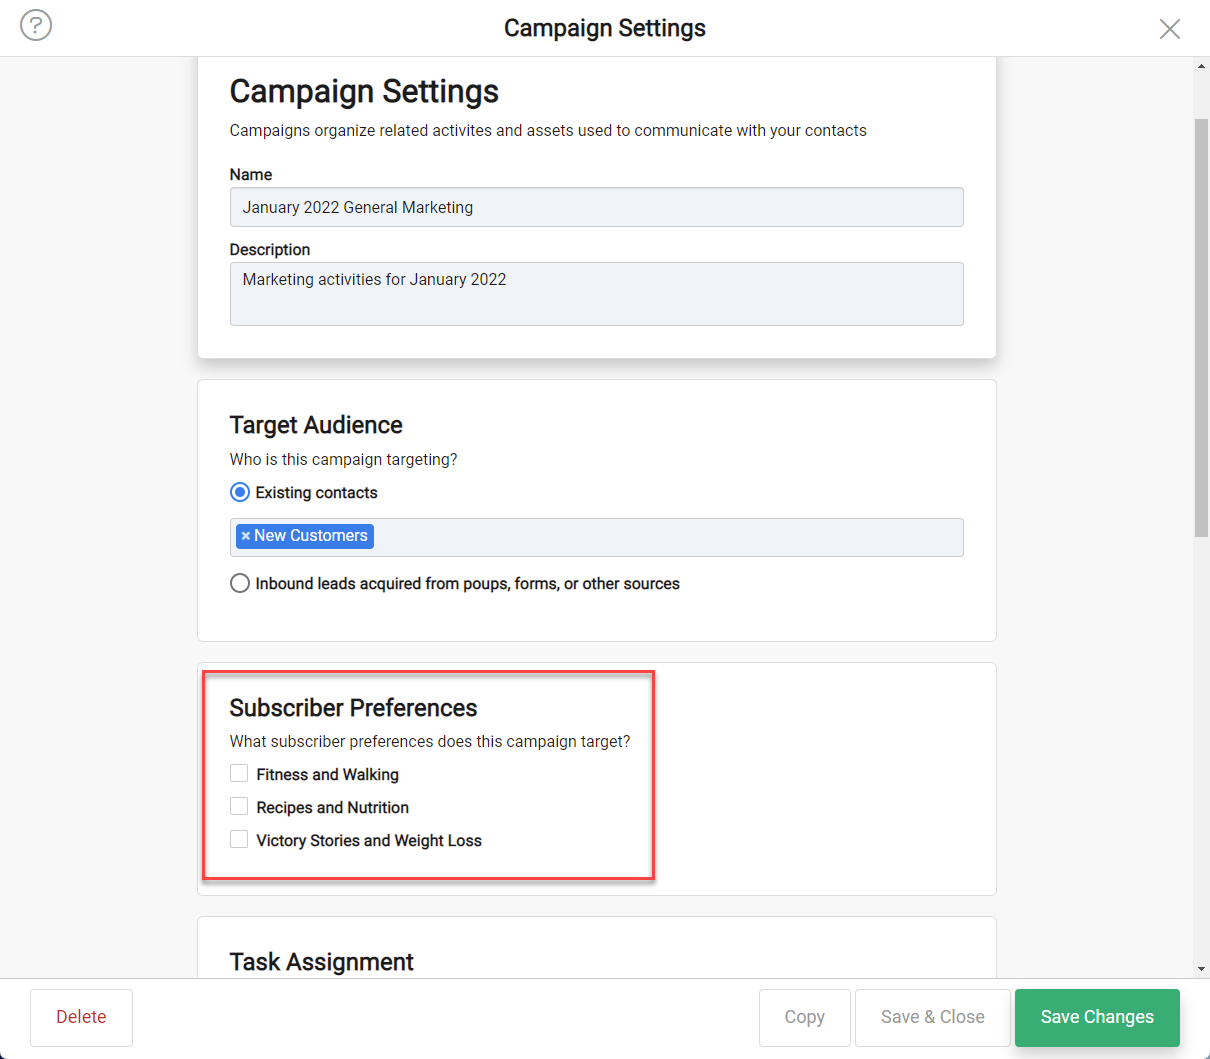Select the Existing contacts radio button
1210x1059 pixels.
click(x=240, y=492)
